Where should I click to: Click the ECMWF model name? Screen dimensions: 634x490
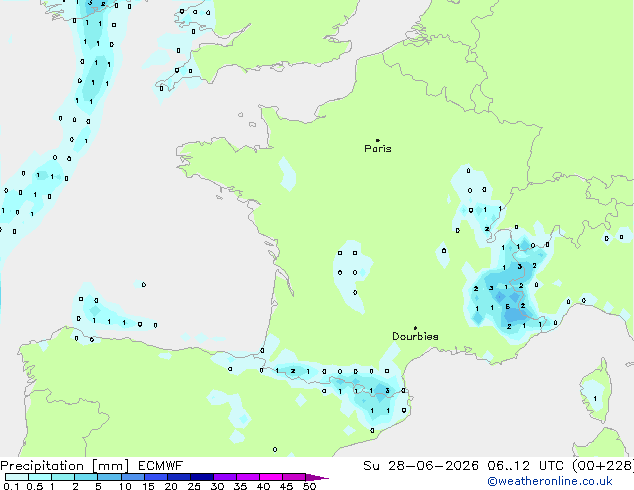tap(161, 466)
